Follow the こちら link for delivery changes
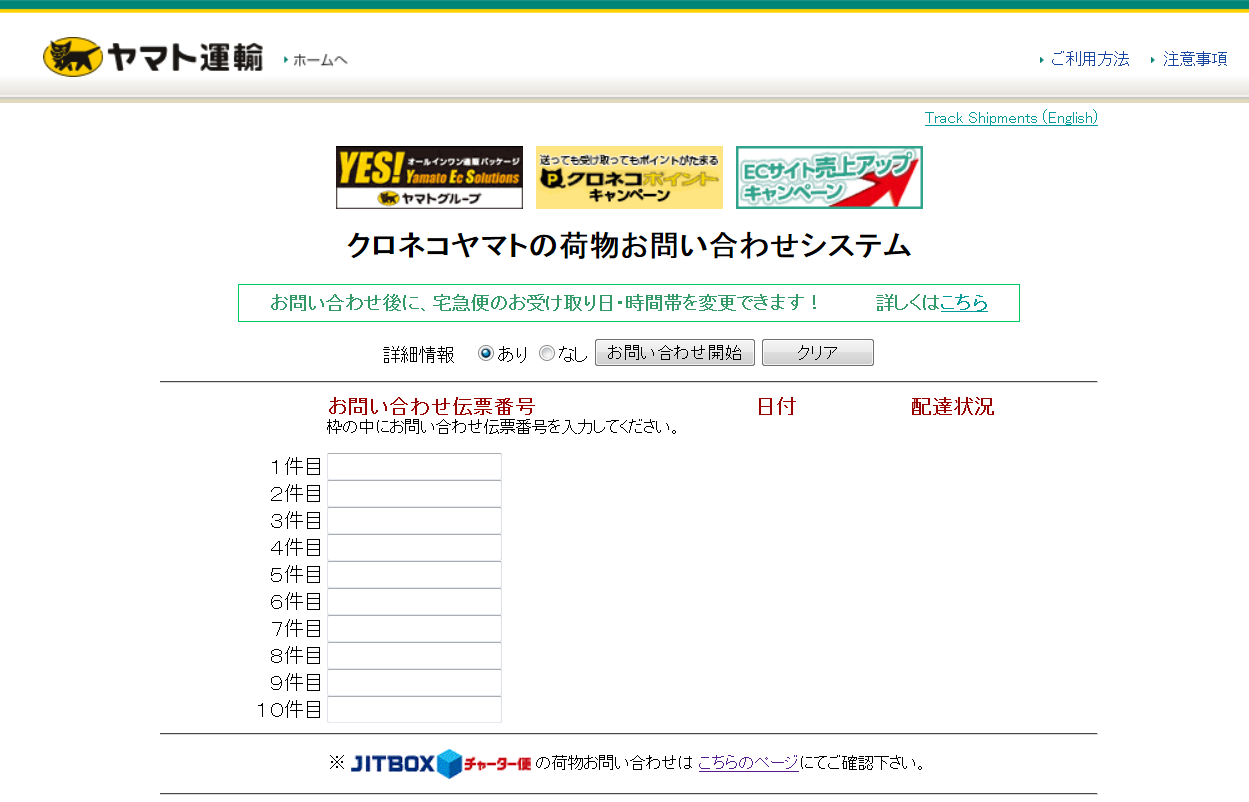The height and width of the screenshot is (802, 1249). coord(963,303)
